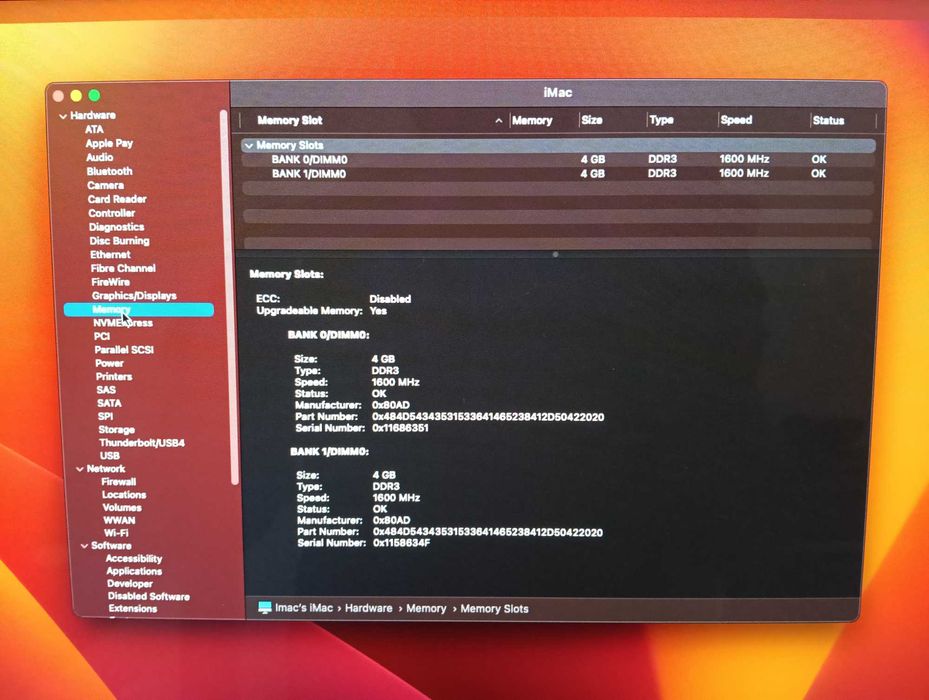Image resolution: width=929 pixels, height=700 pixels.
Task: Click the yellow minimize window button
Action: click(76, 96)
